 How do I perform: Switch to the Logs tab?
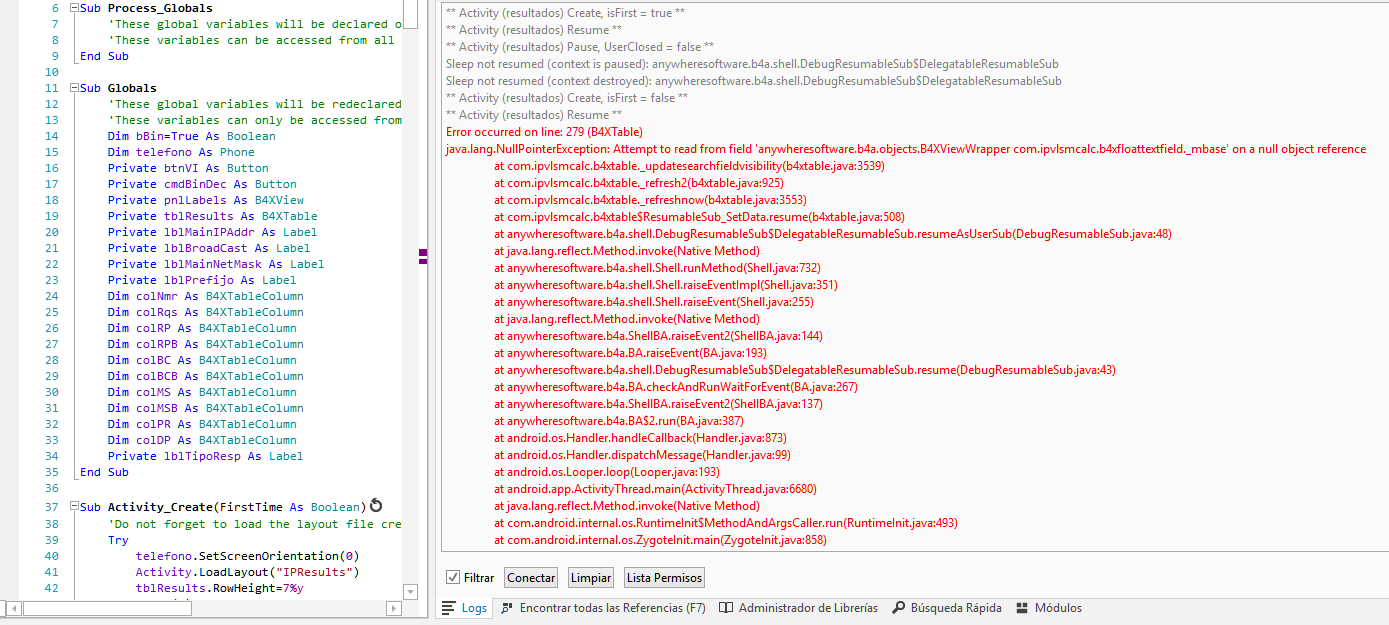tap(466, 608)
